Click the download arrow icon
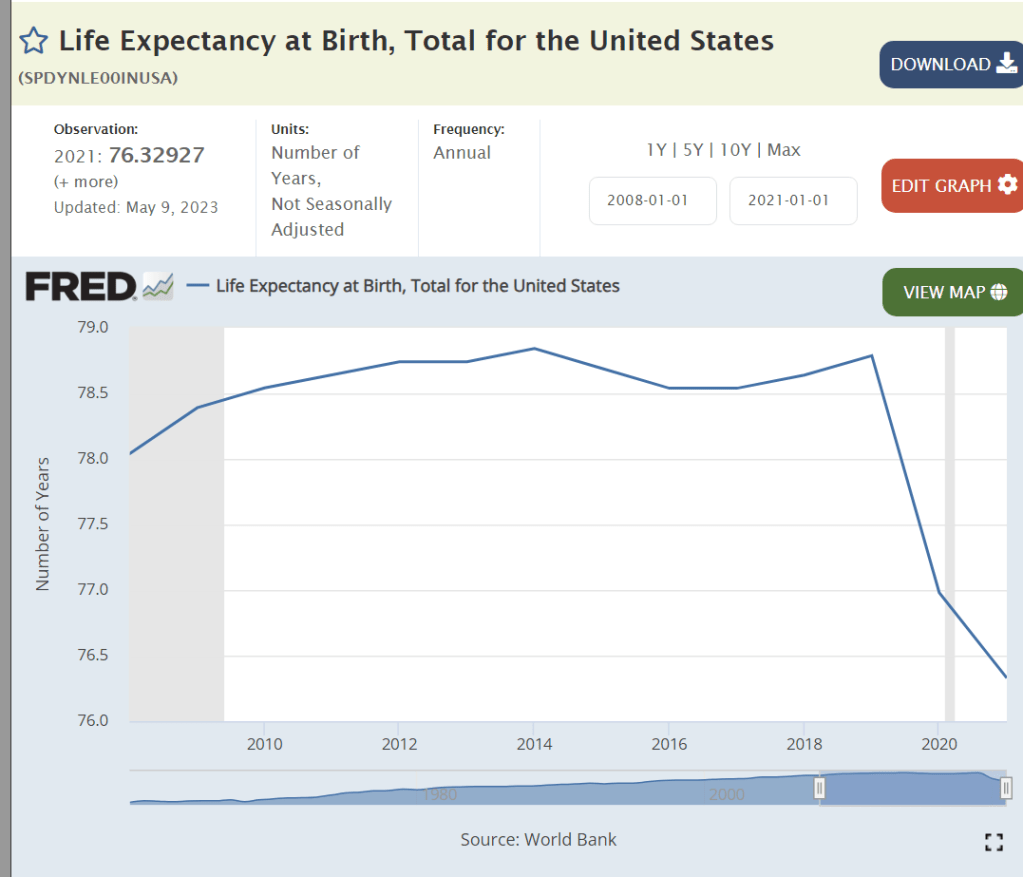 (1006, 64)
